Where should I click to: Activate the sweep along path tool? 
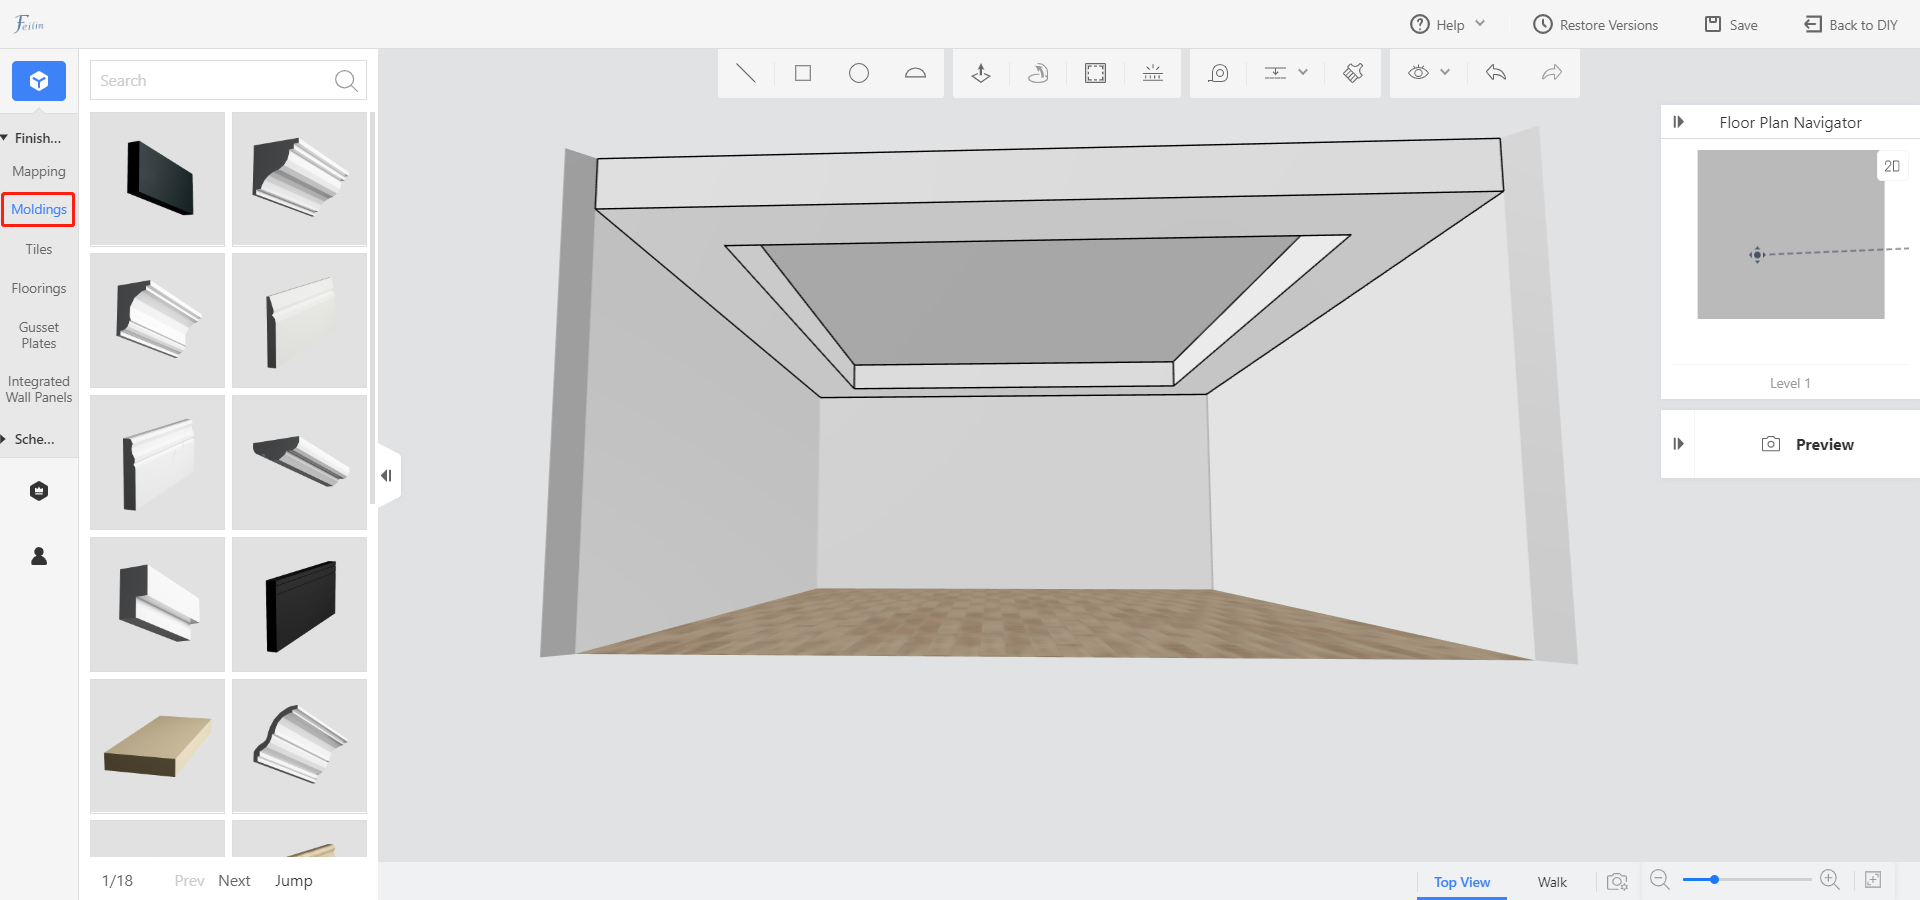point(1038,73)
